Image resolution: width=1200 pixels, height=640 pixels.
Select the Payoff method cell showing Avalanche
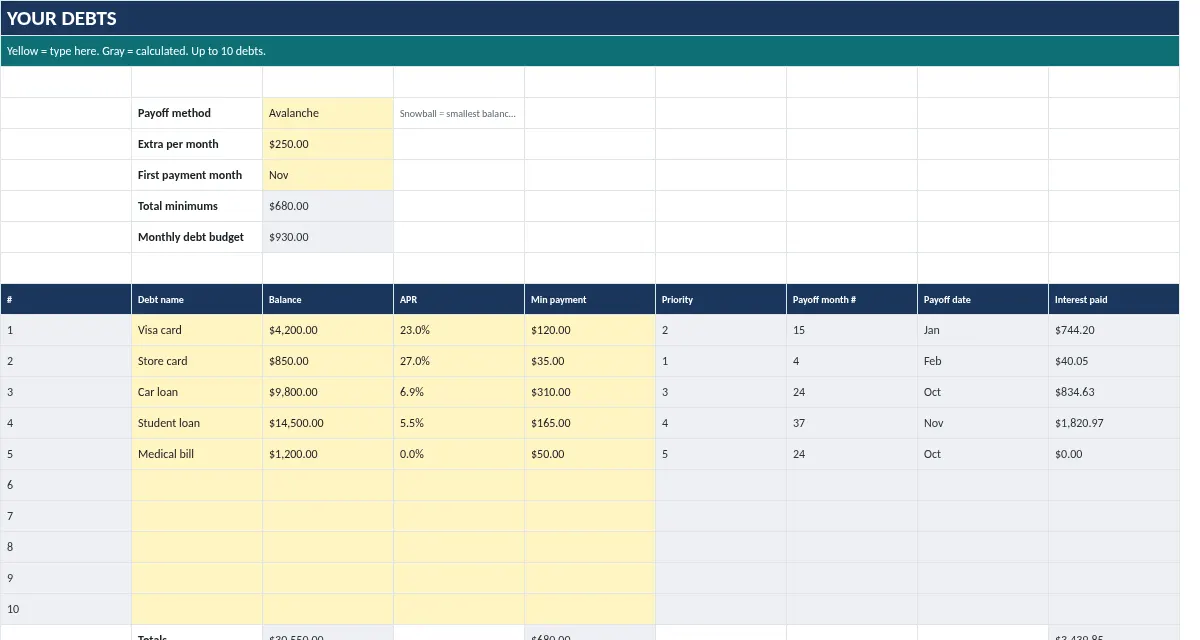328,113
